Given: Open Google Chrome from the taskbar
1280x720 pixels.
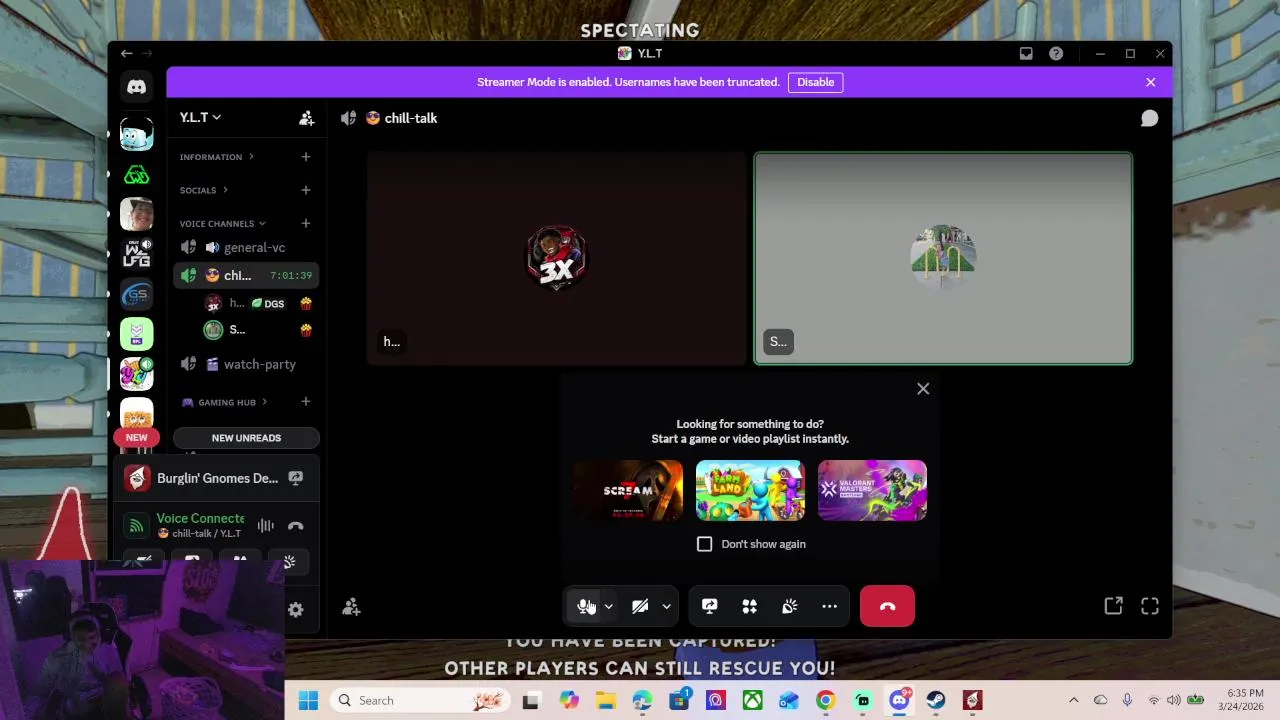Looking at the screenshot, I should [x=825, y=700].
